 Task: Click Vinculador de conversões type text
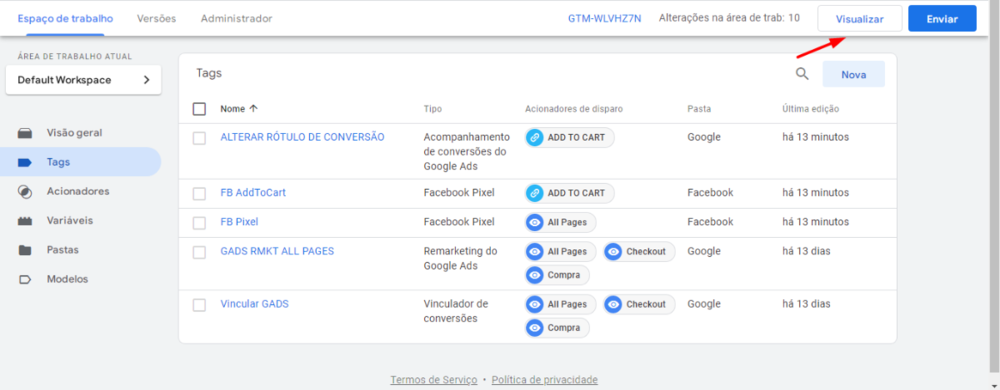point(456,311)
